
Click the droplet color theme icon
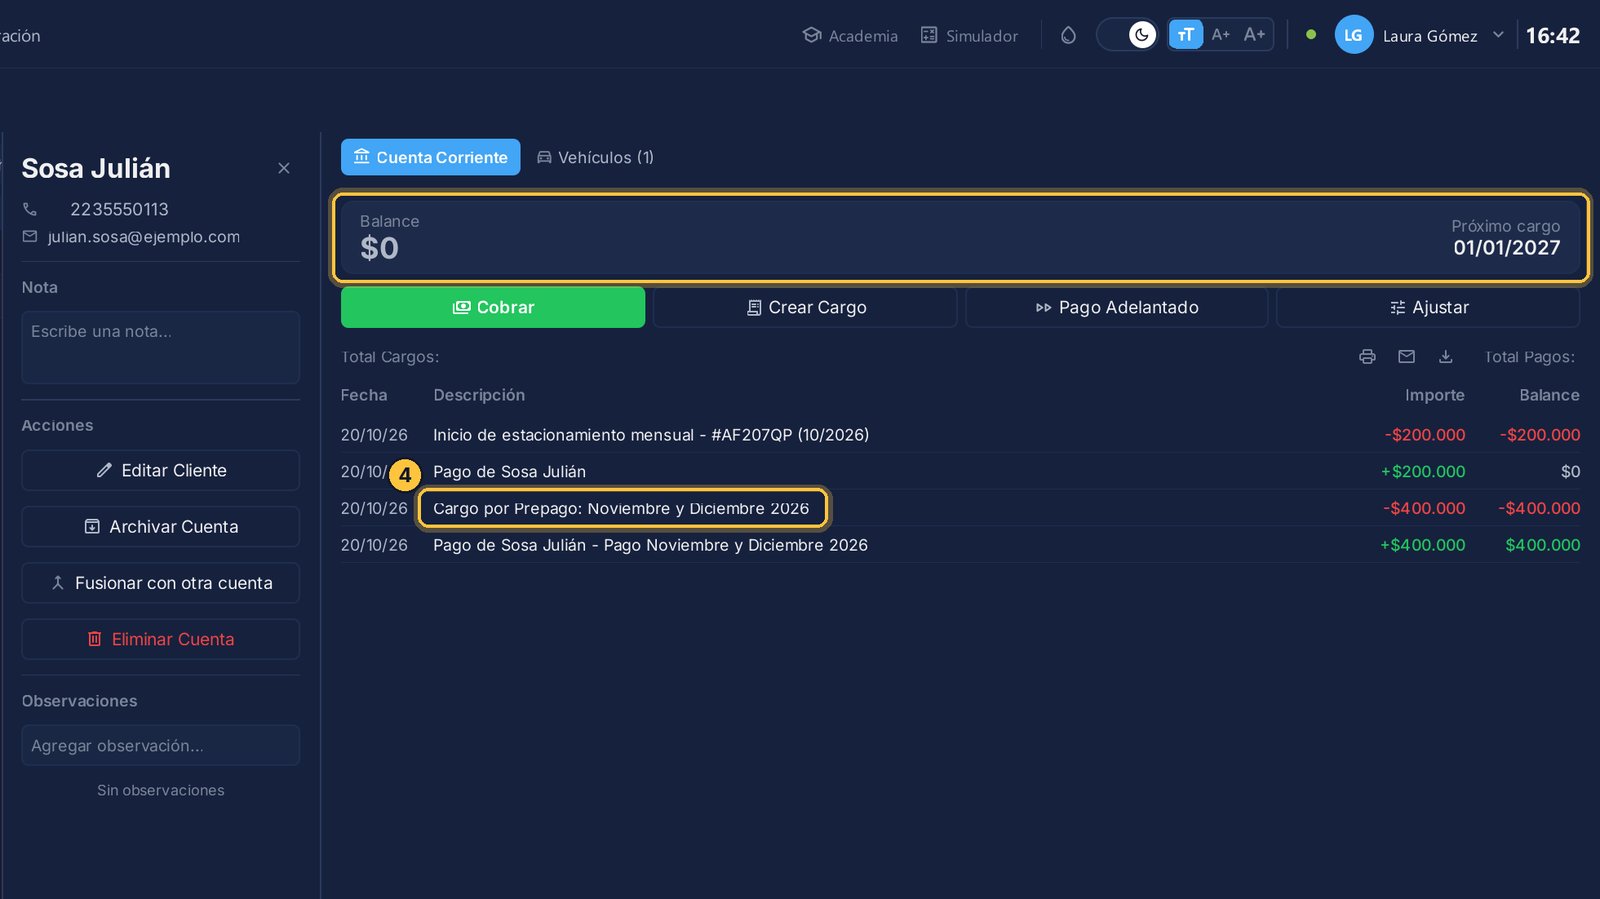tap(1068, 35)
